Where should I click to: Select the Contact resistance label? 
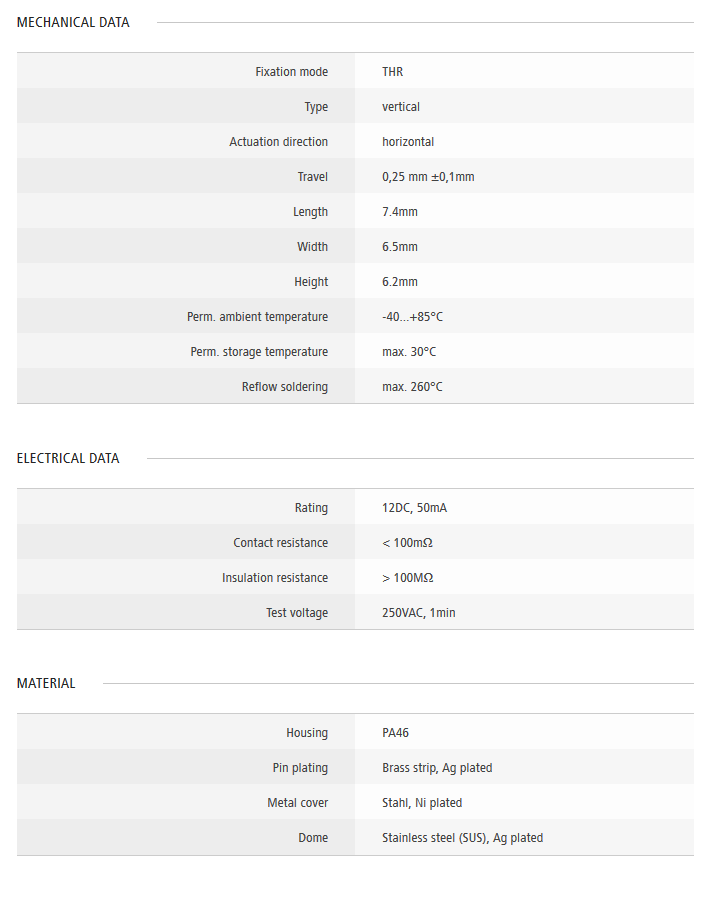[x=280, y=543]
